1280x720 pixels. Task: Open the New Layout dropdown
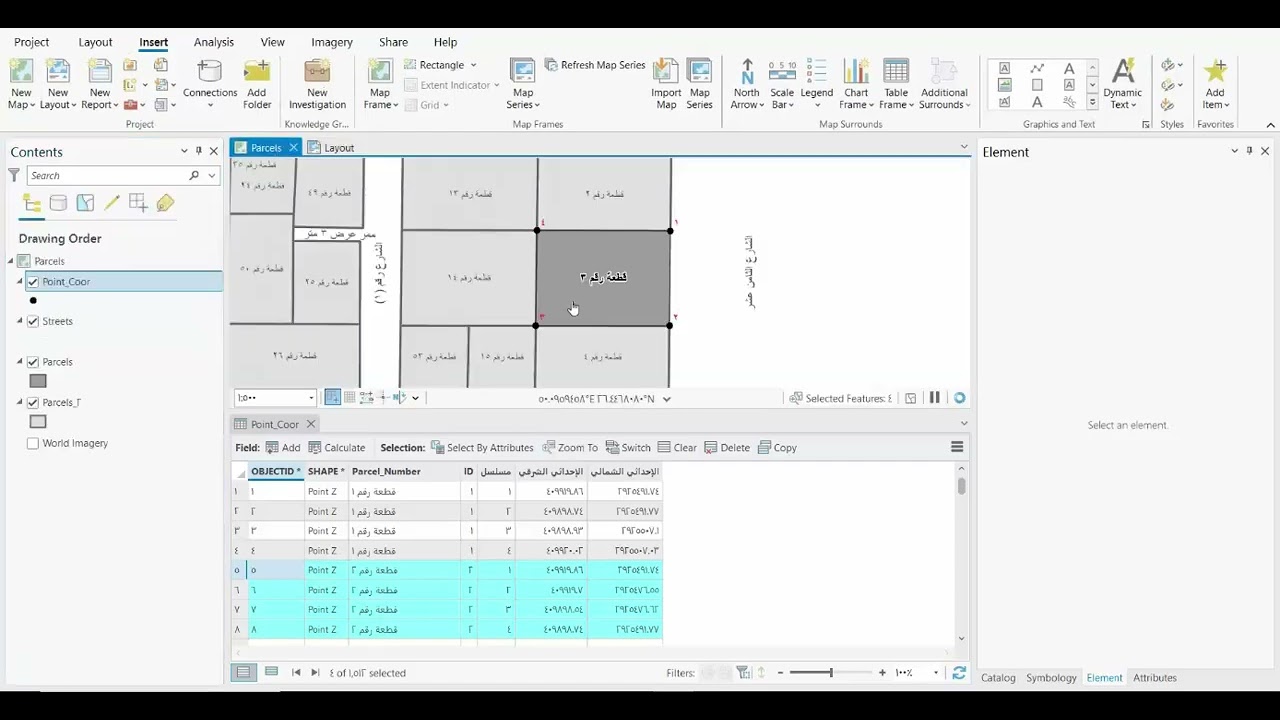[x=58, y=98]
